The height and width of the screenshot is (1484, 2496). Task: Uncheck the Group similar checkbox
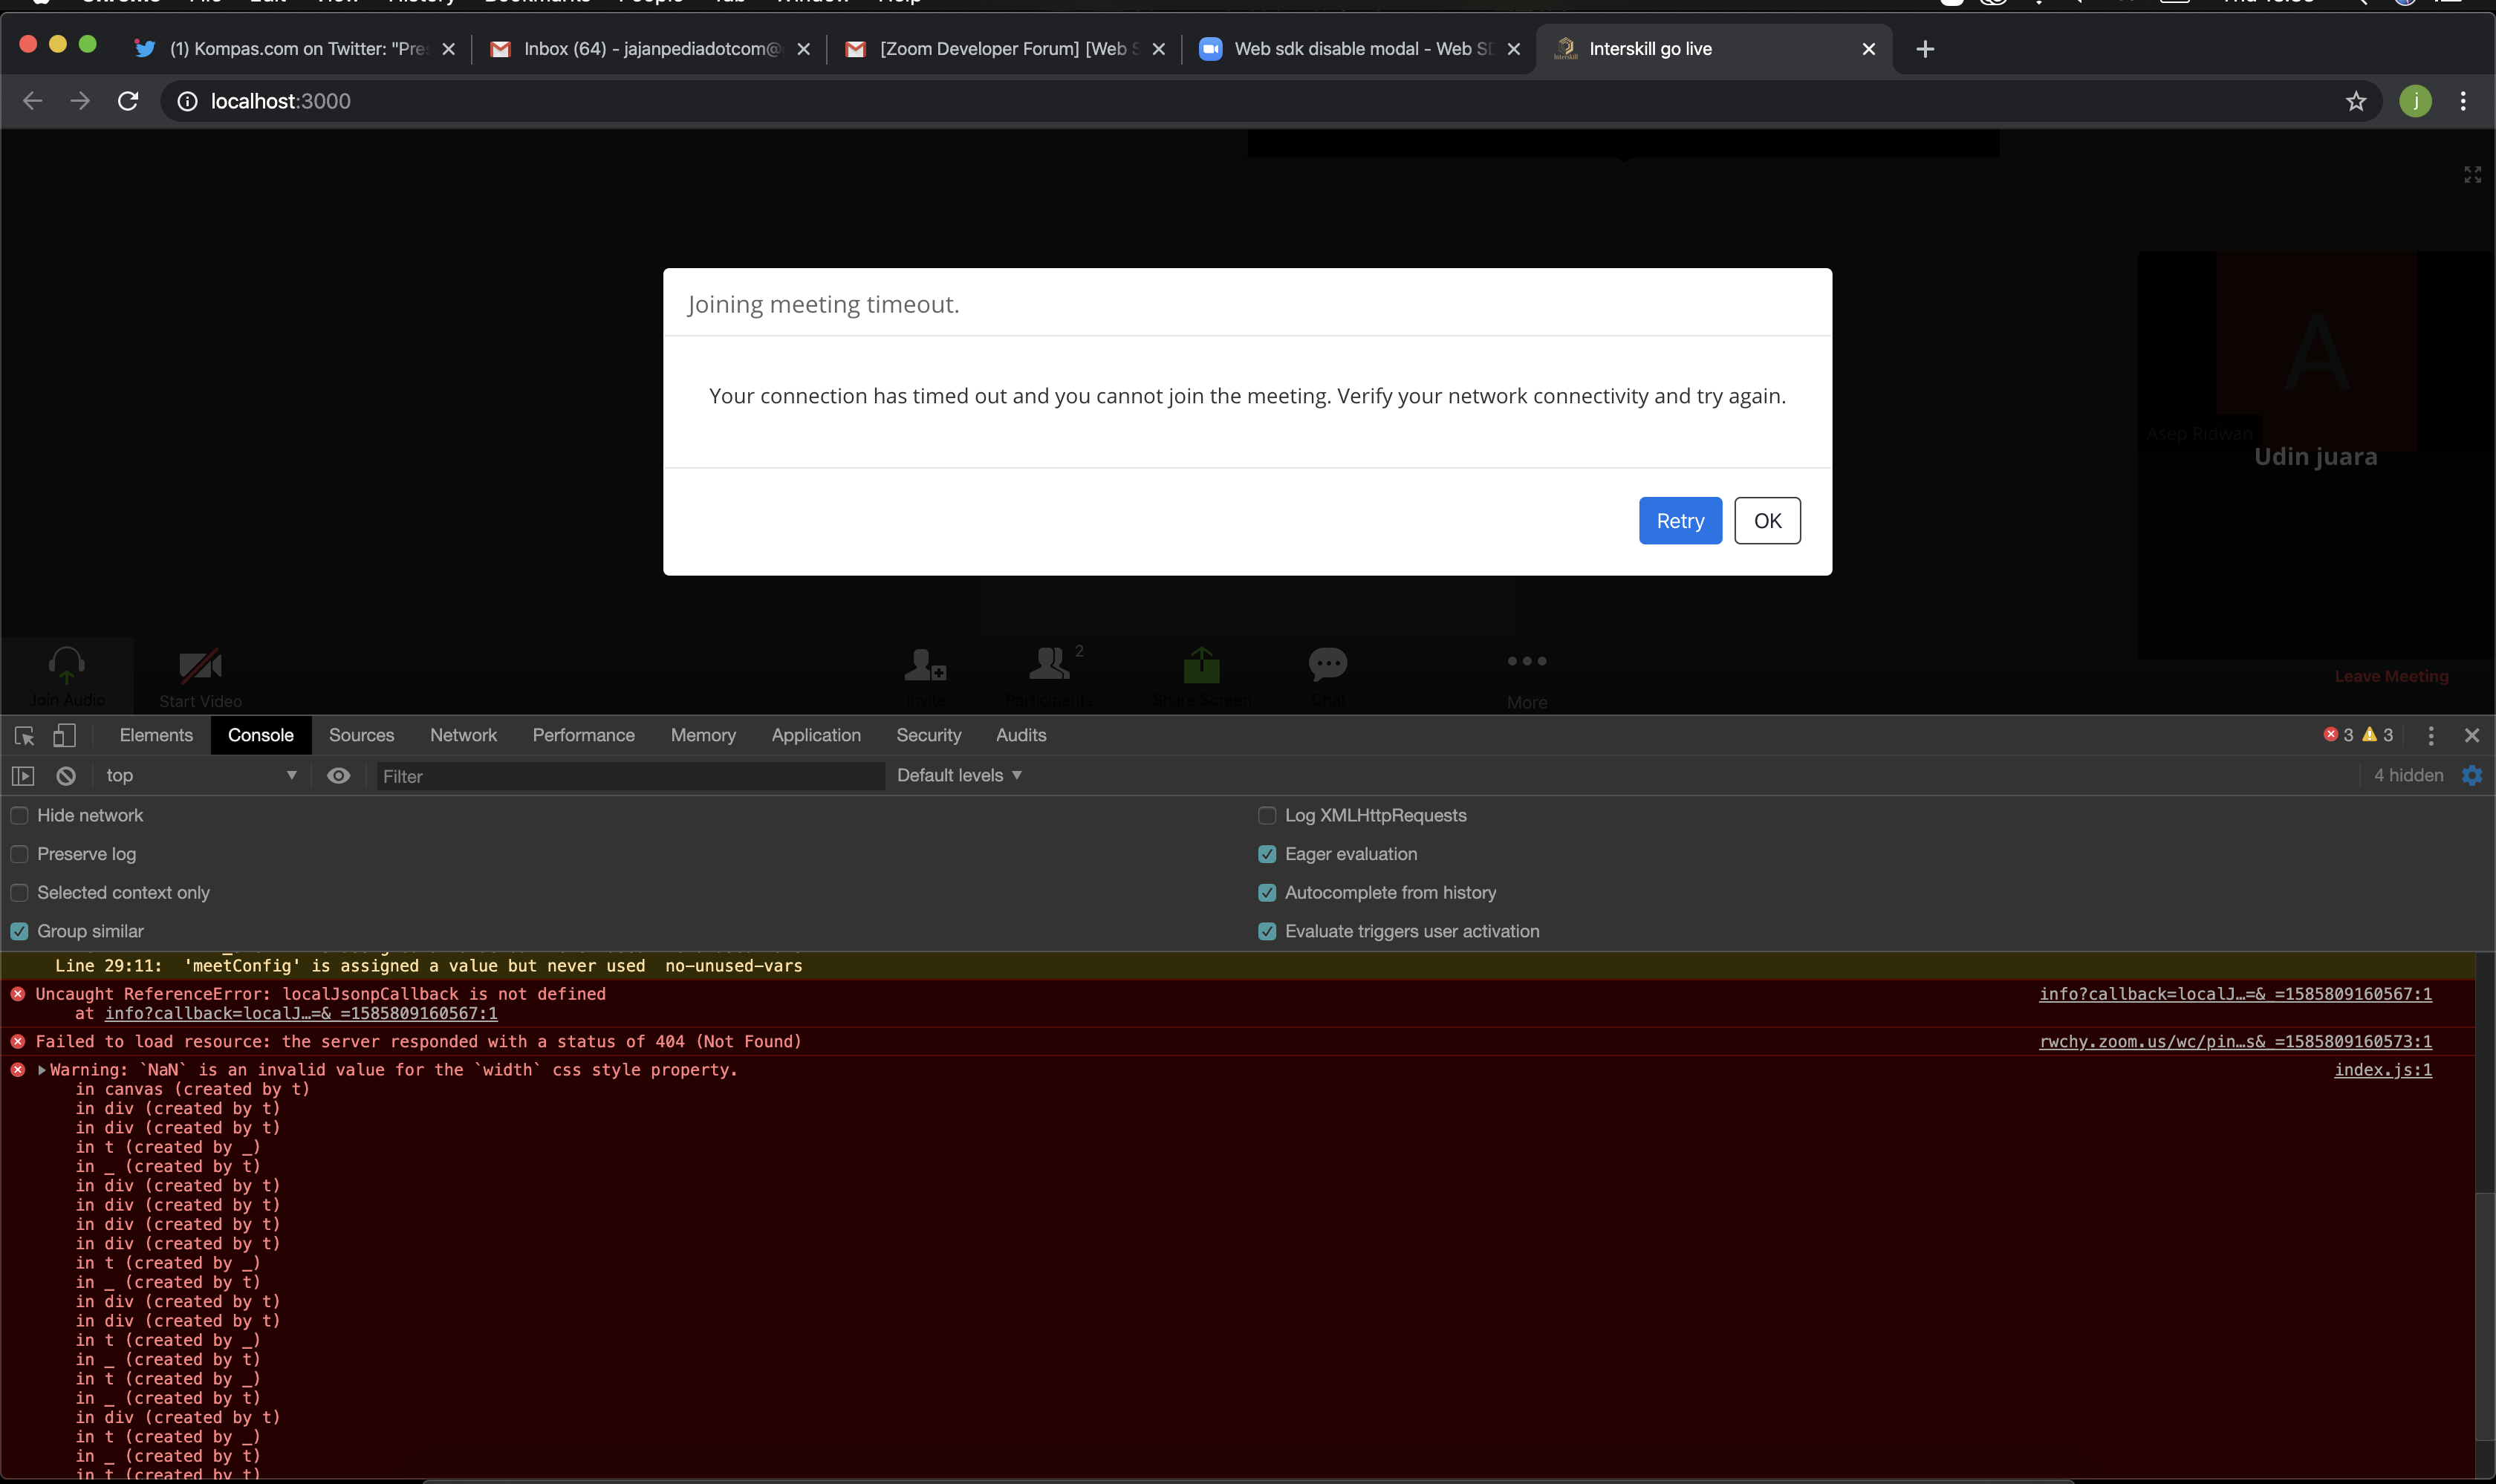click(x=20, y=931)
